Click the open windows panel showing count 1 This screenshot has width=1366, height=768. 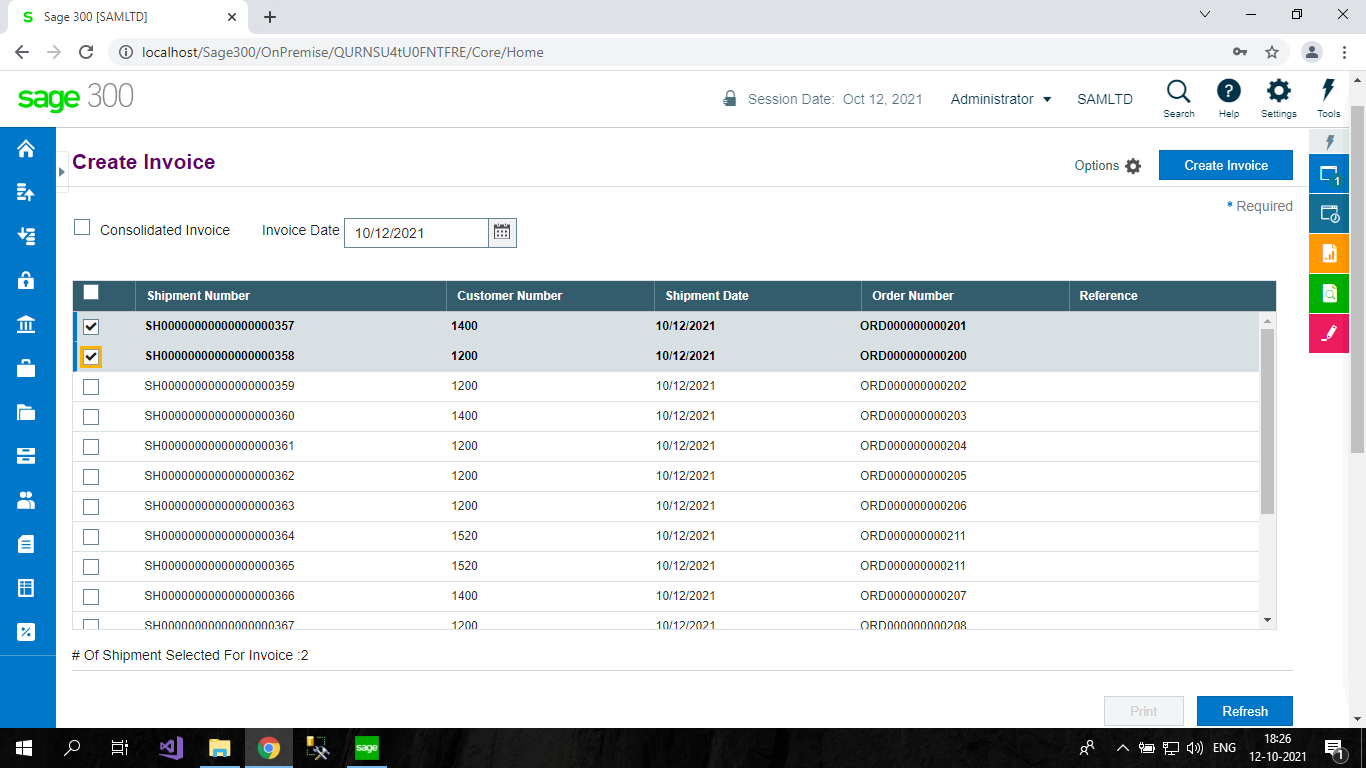click(x=1328, y=173)
